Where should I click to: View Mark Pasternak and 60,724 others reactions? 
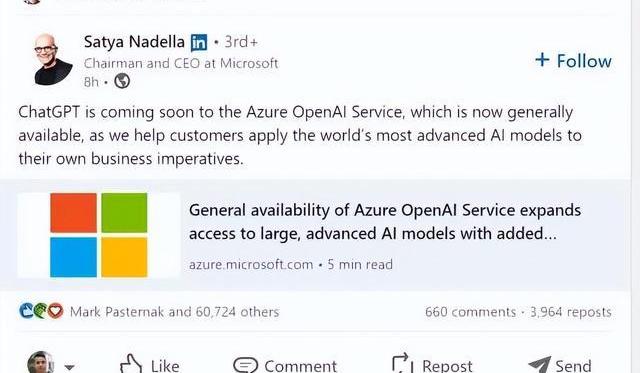tap(175, 312)
